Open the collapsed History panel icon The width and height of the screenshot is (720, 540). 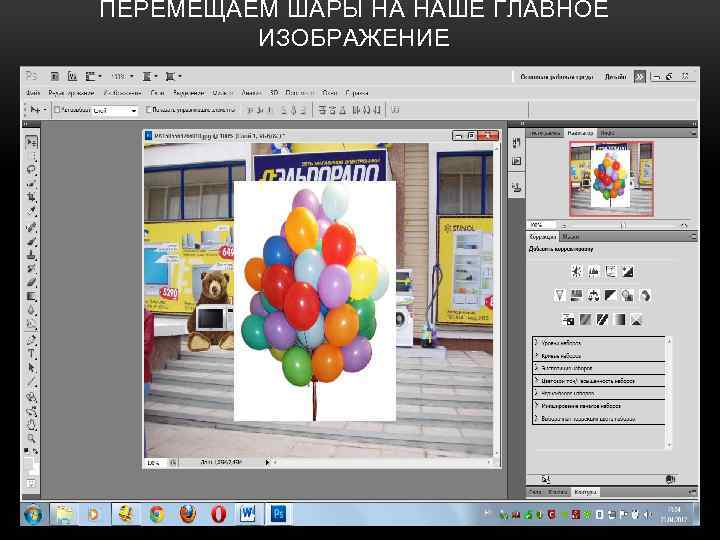(x=517, y=143)
